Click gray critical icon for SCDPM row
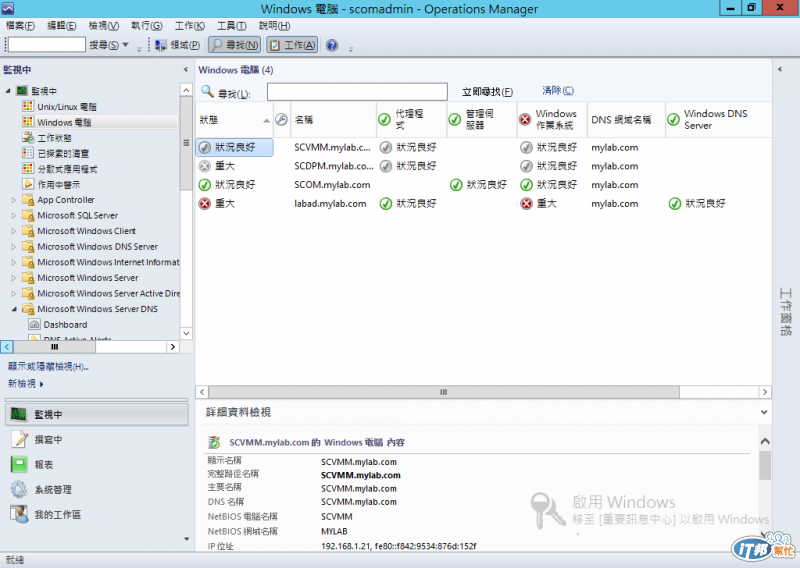 tap(205, 166)
